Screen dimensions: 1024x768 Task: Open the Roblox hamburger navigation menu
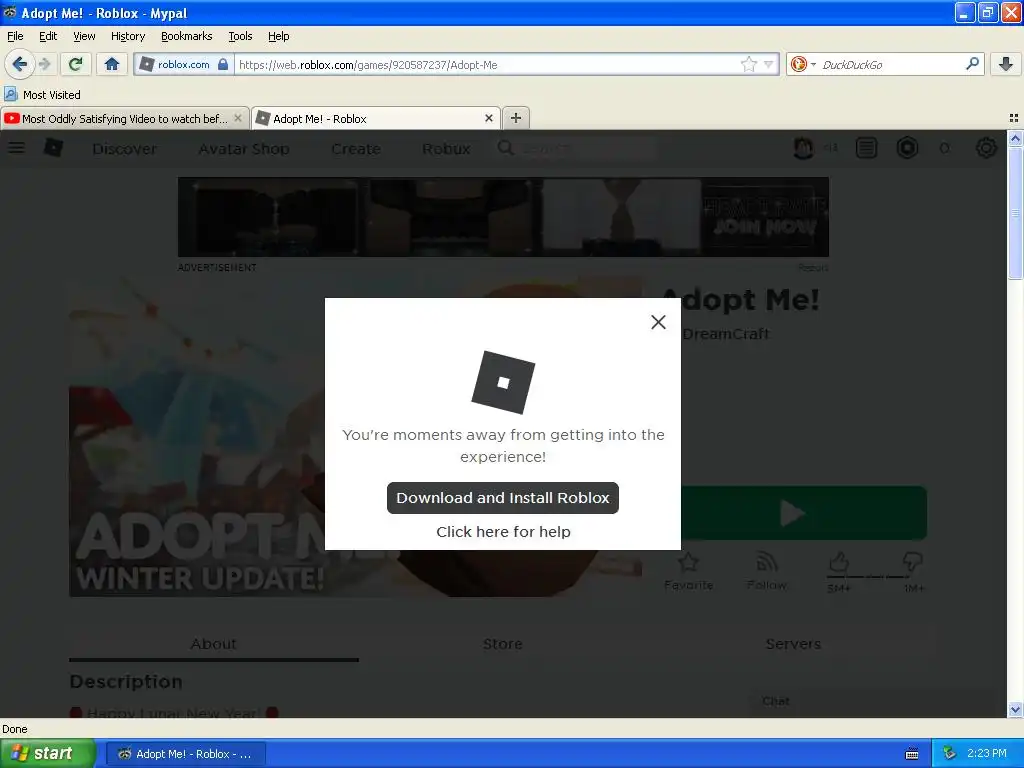coord(16,148)
